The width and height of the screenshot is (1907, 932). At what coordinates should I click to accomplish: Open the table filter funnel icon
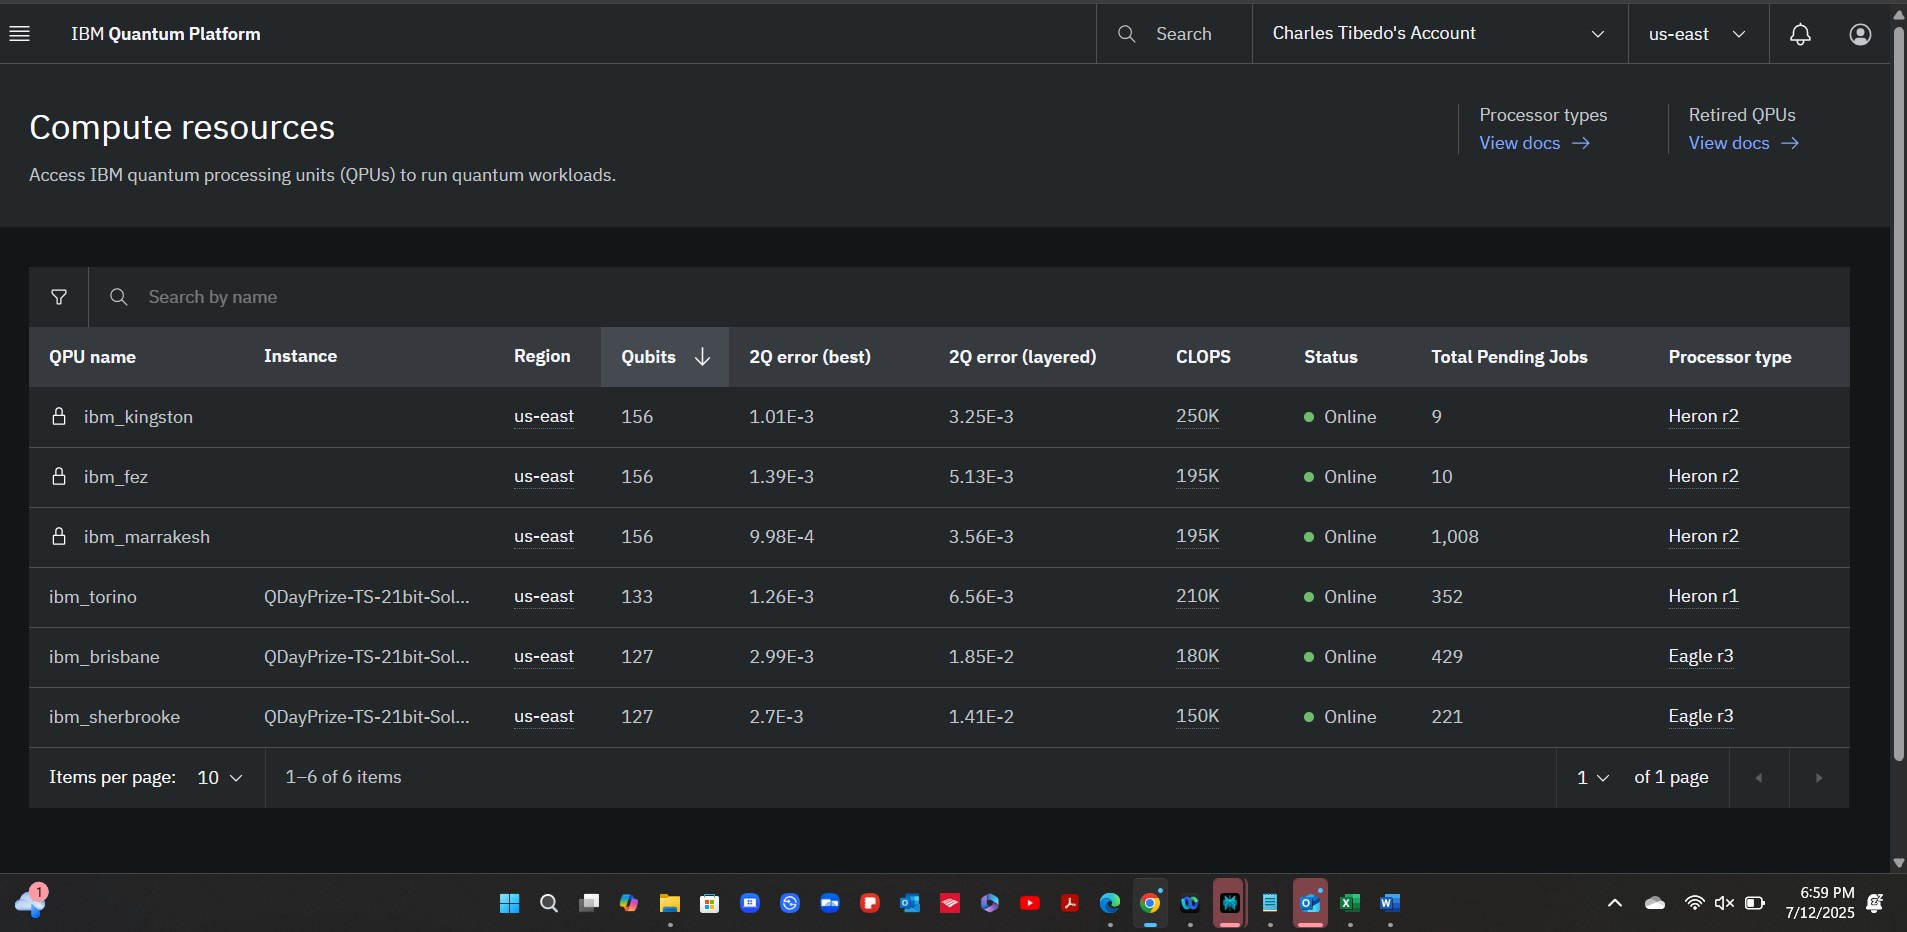[x=59, y=297]
